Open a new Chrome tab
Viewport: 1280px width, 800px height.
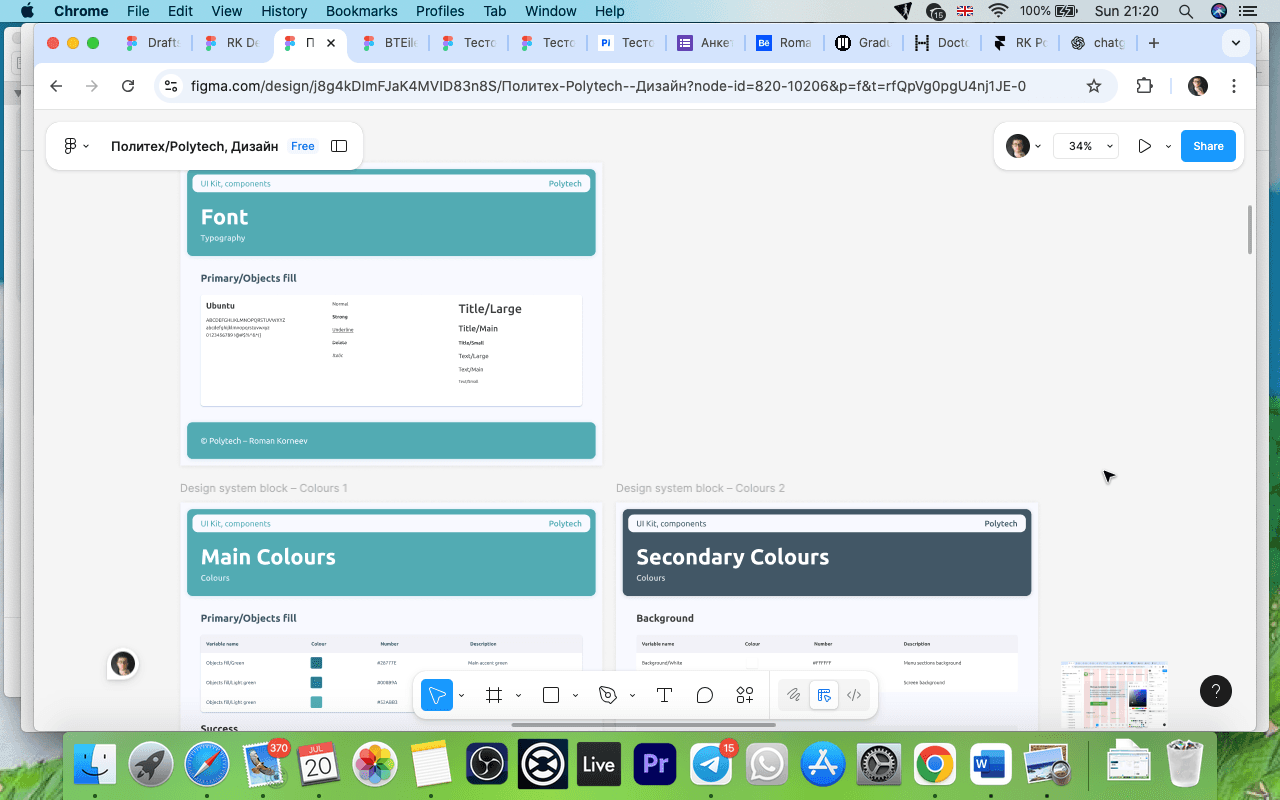coord(1154,43)
